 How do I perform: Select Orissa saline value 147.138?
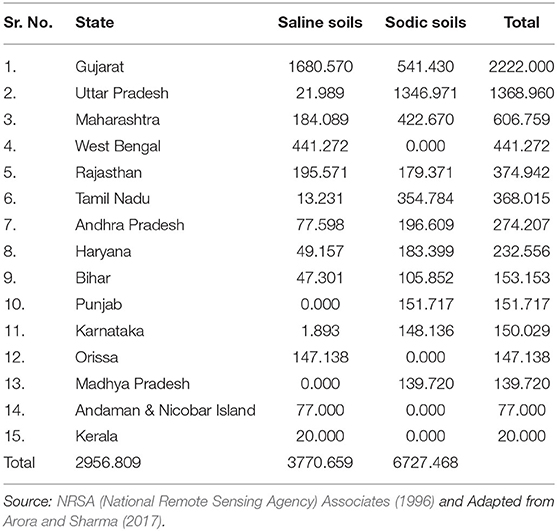[320, 357]
